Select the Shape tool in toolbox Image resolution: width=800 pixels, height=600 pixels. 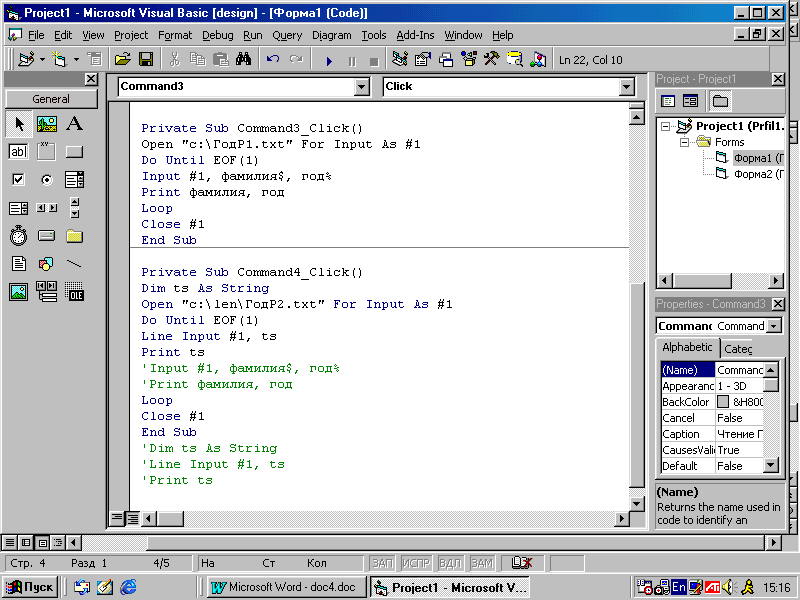[x=47, y=264]
